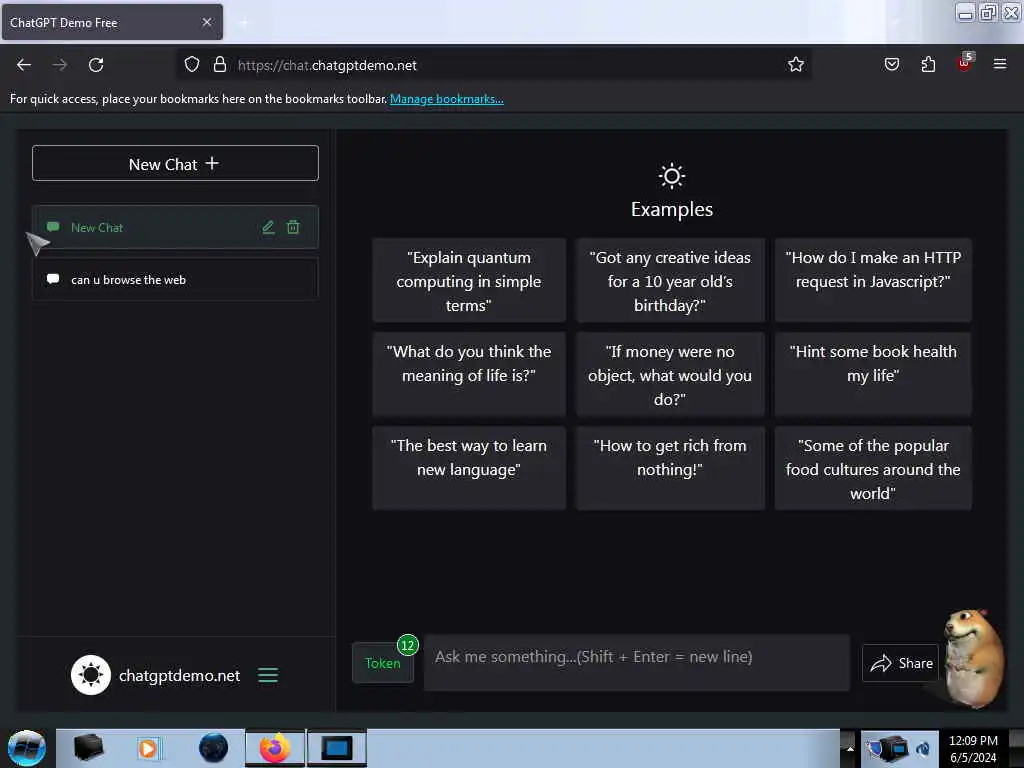Viewport: 1024px width, 768px height.
Task: Click the blue monitor taskbar window icon
Action: point(336,748)
